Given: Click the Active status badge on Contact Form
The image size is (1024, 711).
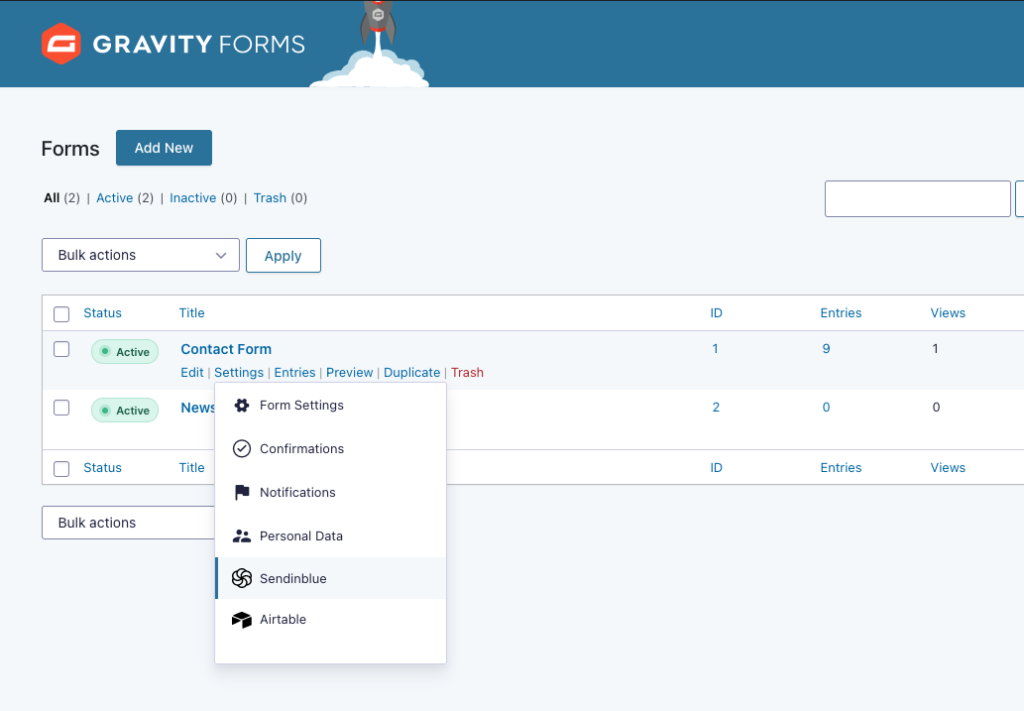Looking at the screenshot, I should [x=124, y=351].
